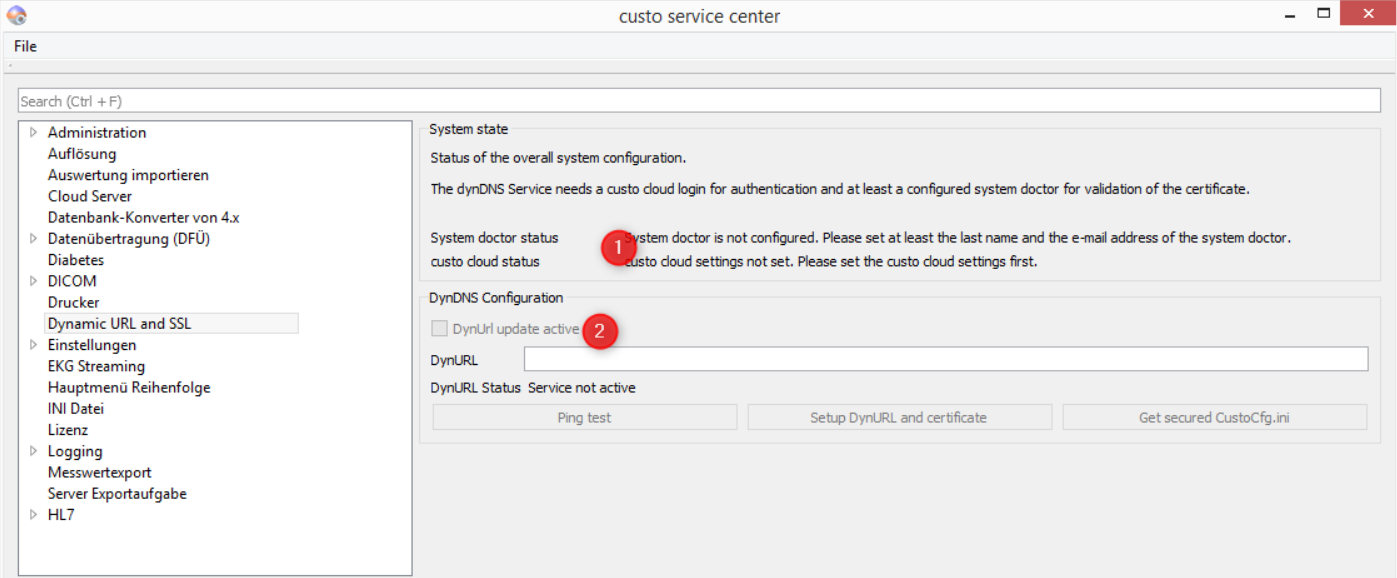Screen dimensions: 1397x578
Task: Enable the DynUrl update active checkbox
Action: [x=439, y=328]
